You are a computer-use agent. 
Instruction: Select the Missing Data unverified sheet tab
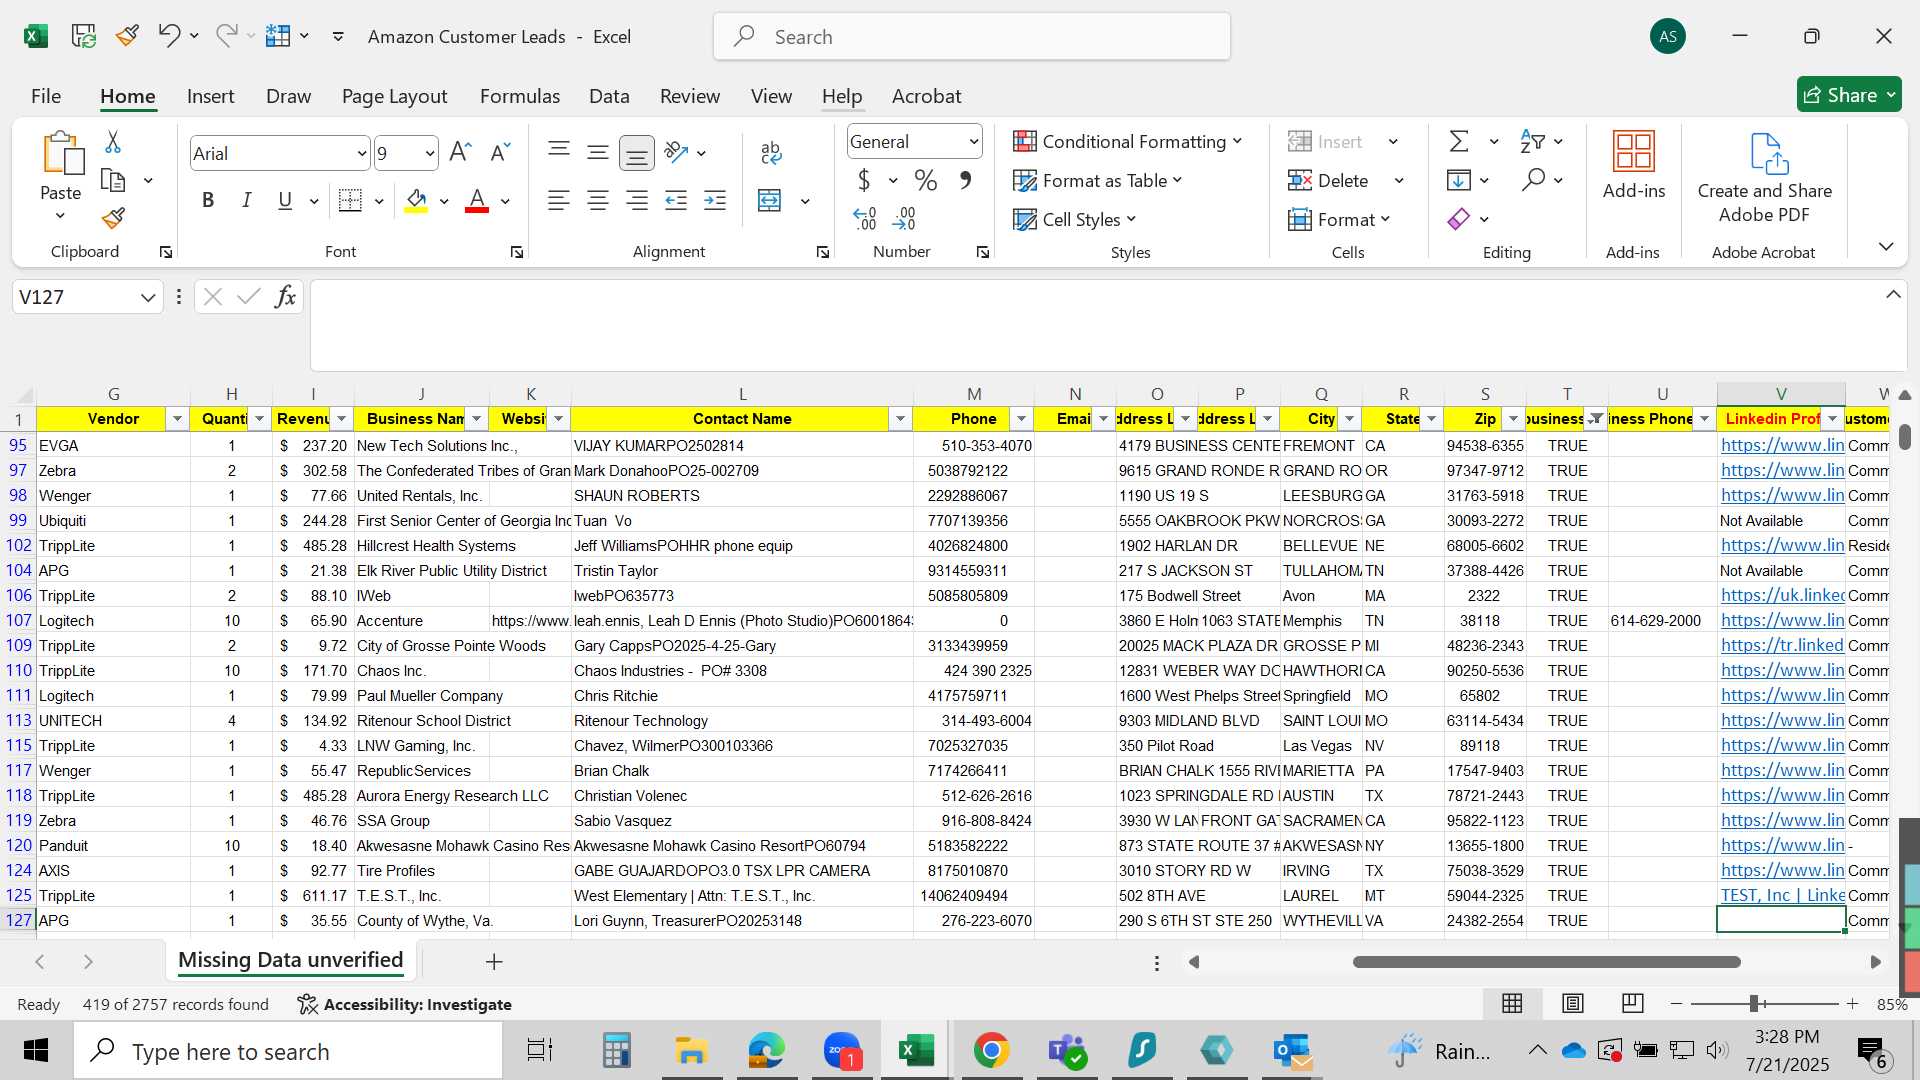pos(290,960)
